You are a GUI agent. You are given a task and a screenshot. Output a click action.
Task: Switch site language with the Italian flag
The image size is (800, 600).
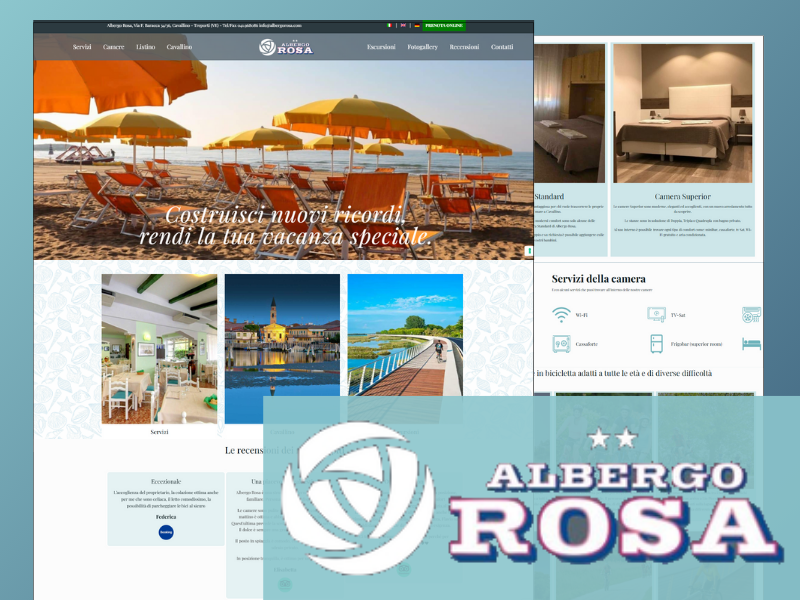389,25
